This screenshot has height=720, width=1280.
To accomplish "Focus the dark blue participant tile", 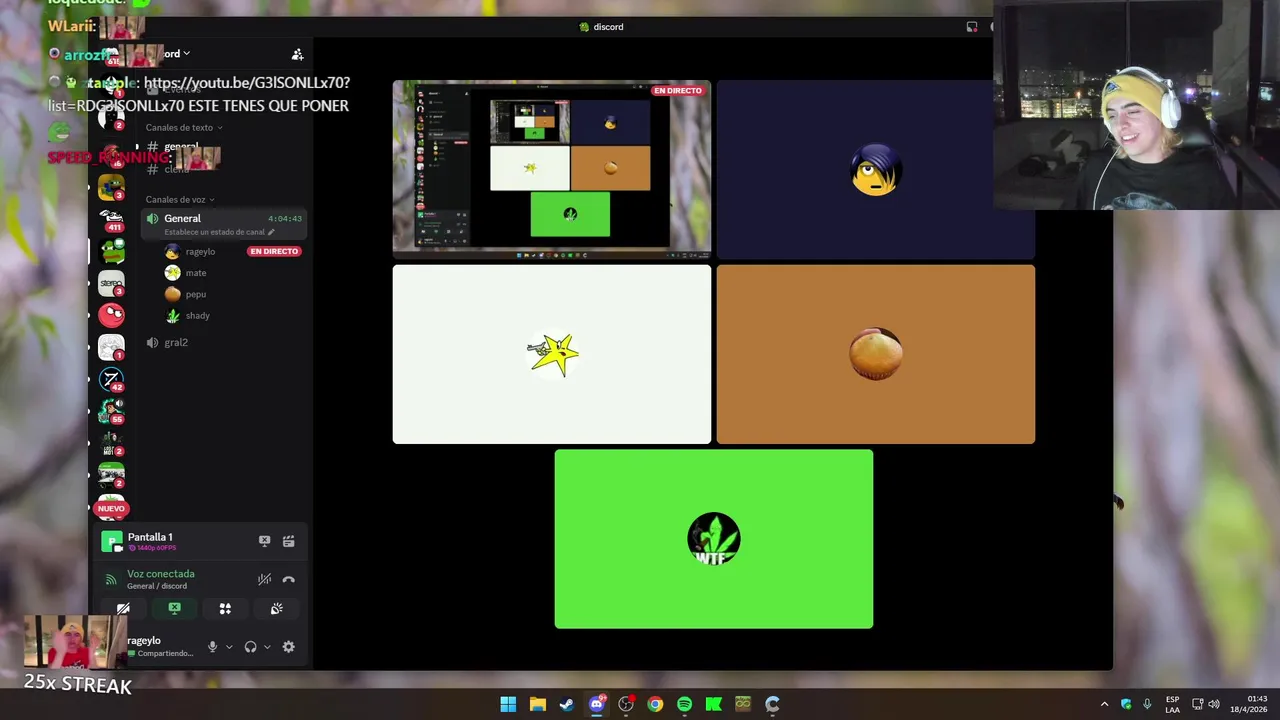I will tap(875, 170).
